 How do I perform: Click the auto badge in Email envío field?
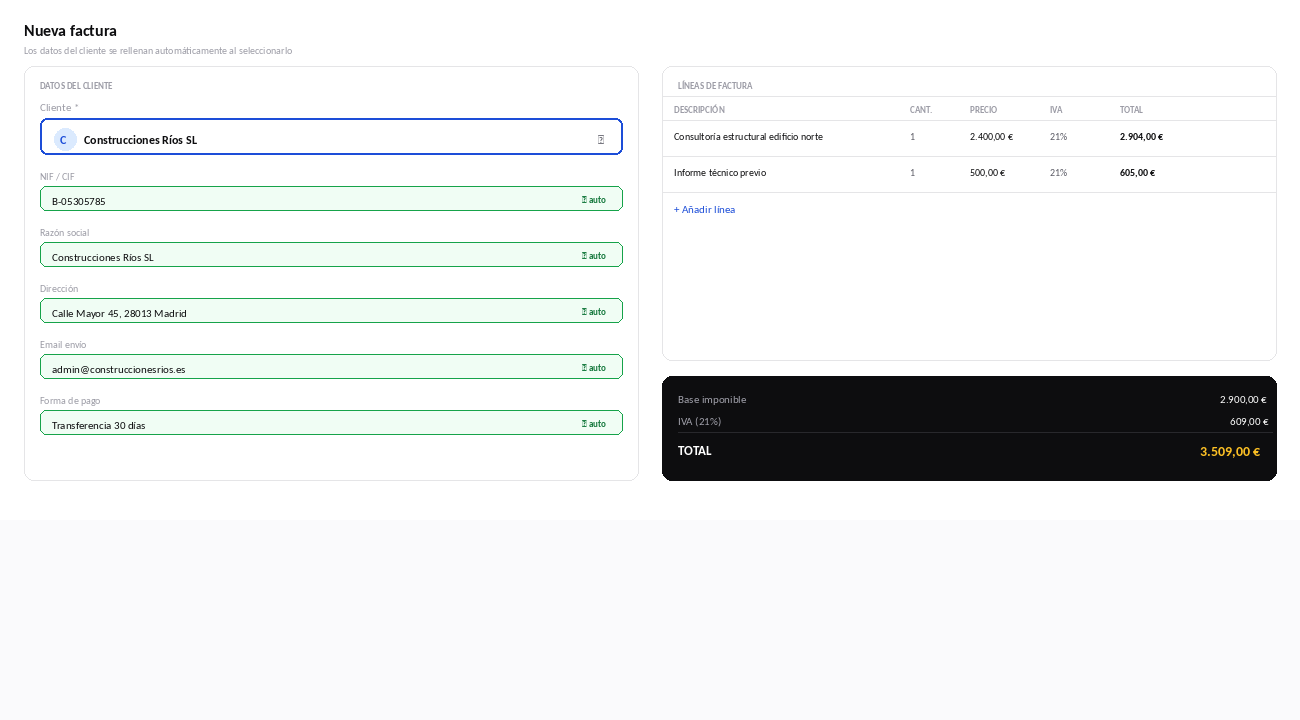pyautogui.click(x=594, y=368)
